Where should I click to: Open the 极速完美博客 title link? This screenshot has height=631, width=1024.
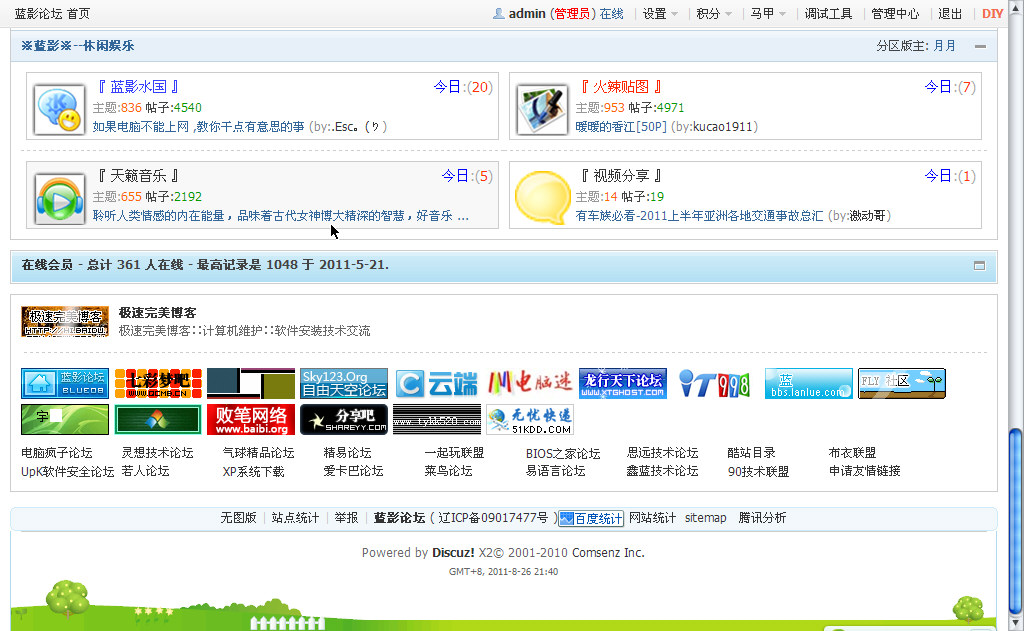click(x=157, y=313)
